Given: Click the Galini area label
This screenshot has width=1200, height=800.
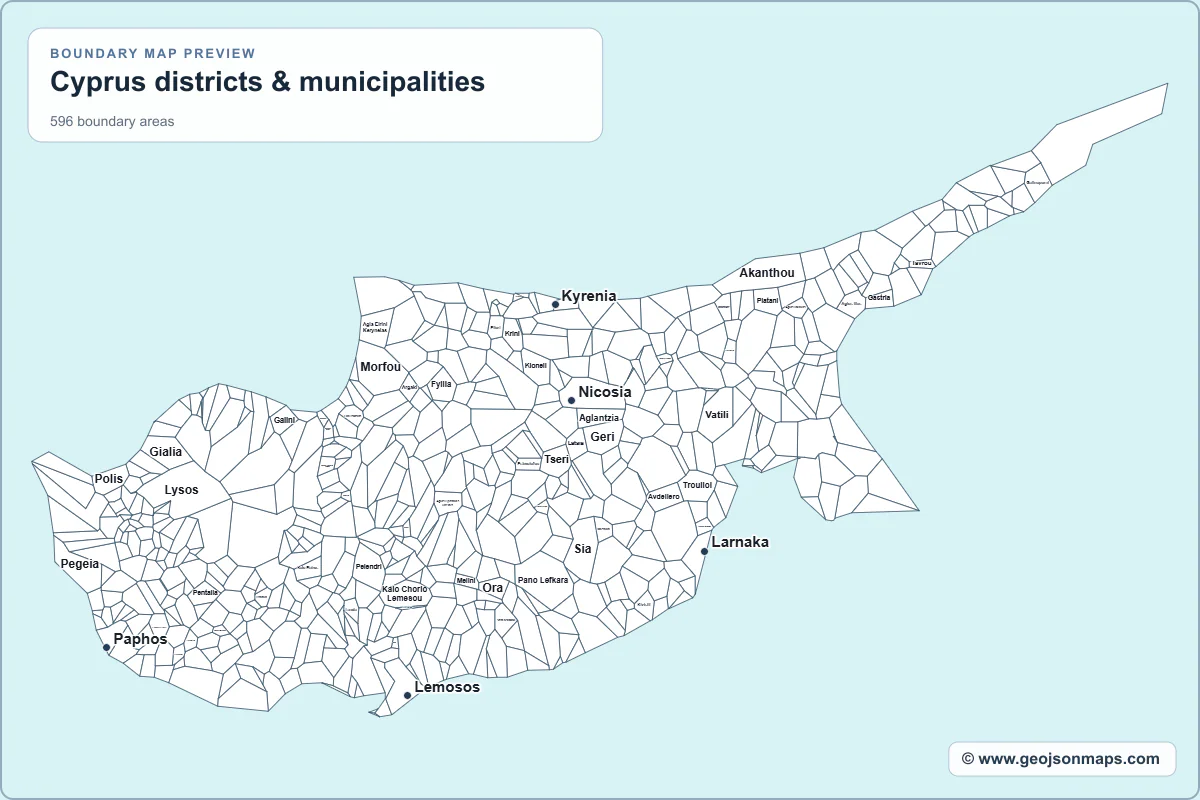Looking at the screenshot, I should tap(285, 420).
